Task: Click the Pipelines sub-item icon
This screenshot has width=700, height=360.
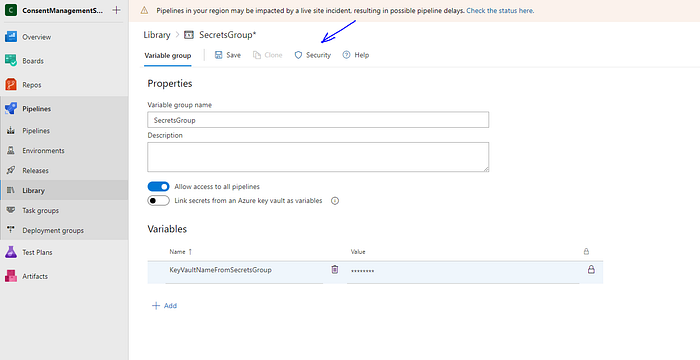Action: (11, 130)
